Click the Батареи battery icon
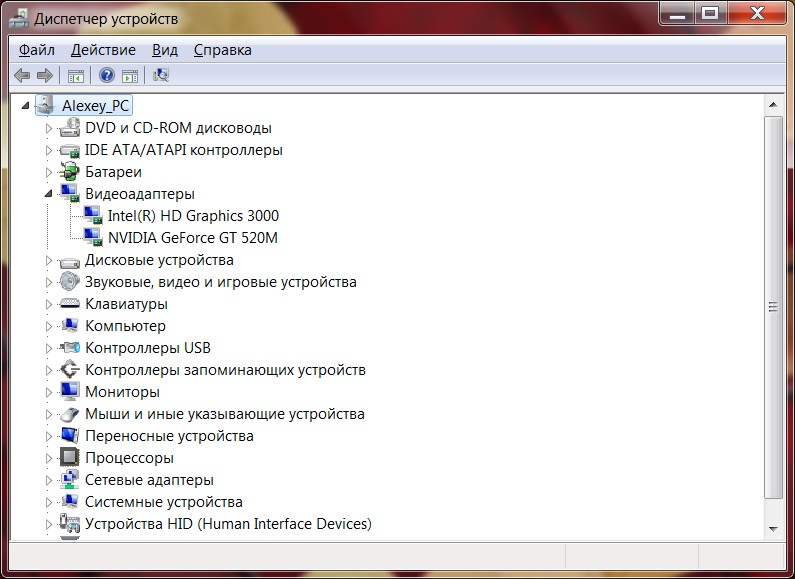This screenshot has height=579, width=795. (x=70, y=172)
